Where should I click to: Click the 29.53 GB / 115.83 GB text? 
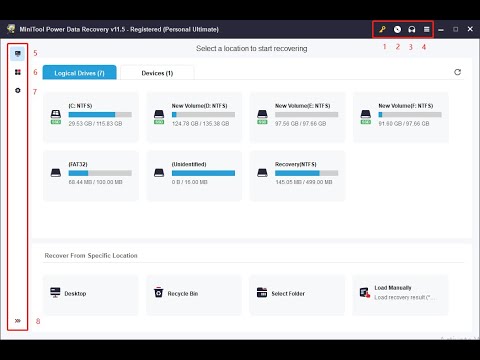[x=95, y=124]
